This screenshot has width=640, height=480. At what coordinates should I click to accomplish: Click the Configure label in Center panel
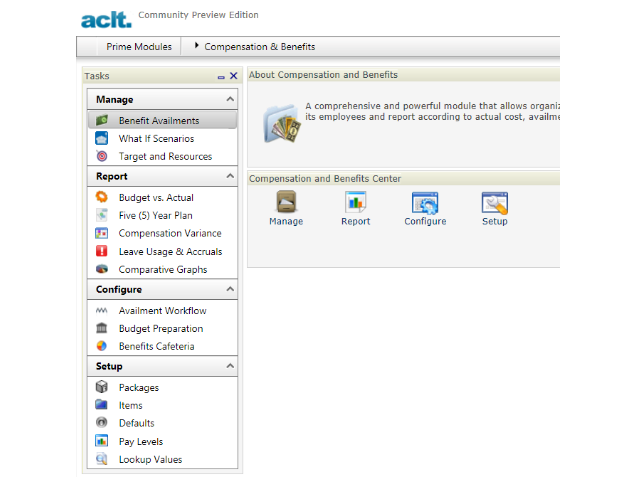pos(425,221)
